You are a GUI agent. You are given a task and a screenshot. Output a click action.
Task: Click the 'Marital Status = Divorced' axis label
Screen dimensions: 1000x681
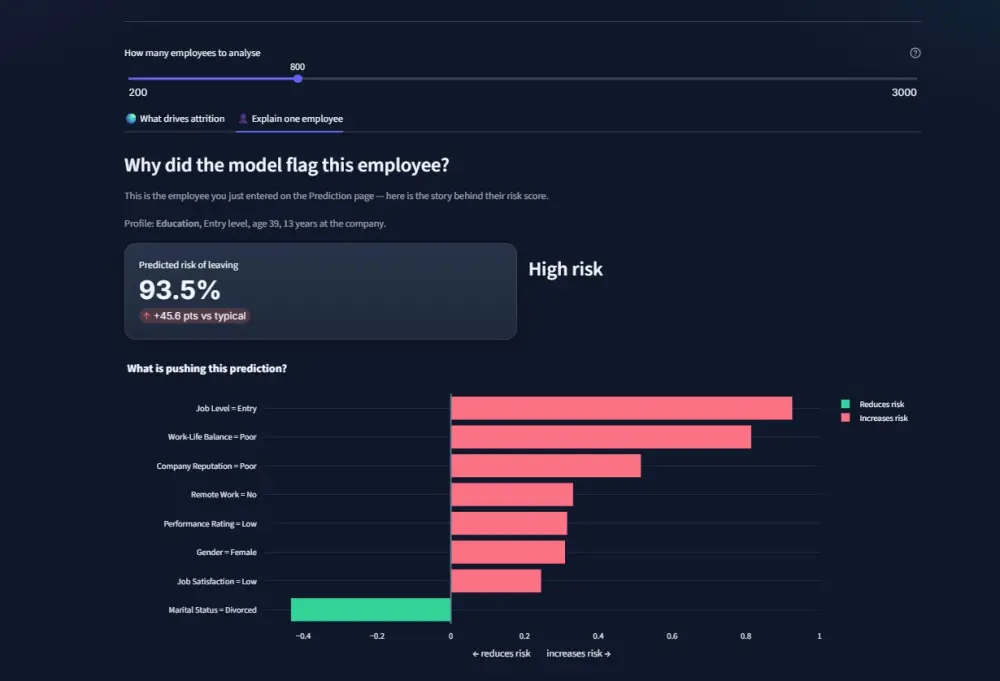(x=212, y=610)
